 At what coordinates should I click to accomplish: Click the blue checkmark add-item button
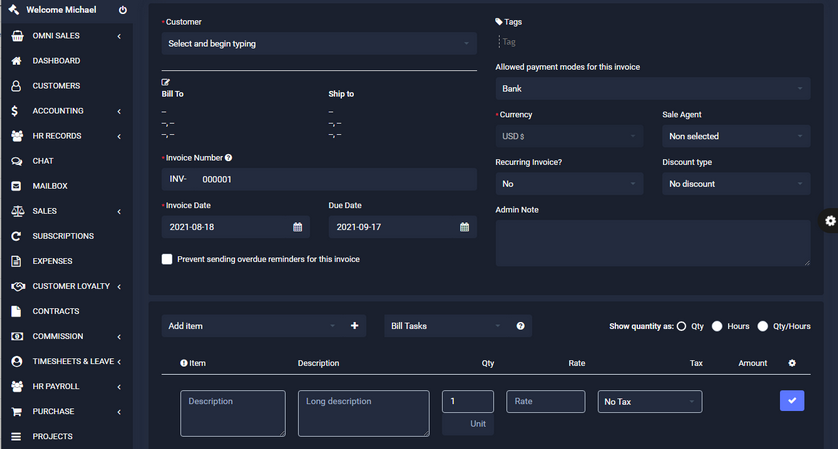[x=792, y=401]
